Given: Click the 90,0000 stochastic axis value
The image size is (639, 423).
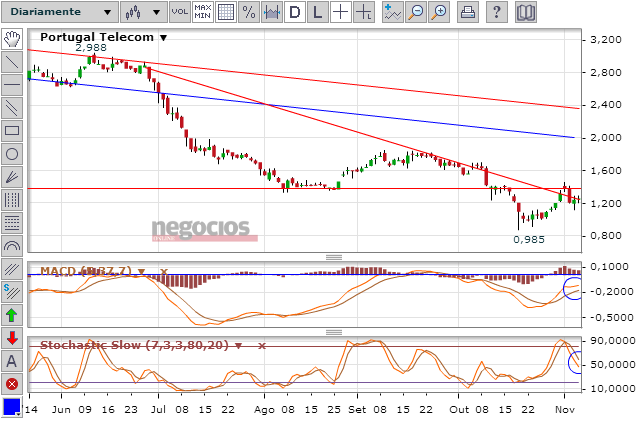Looking at the screenshot, I should [x=613, y=340].
